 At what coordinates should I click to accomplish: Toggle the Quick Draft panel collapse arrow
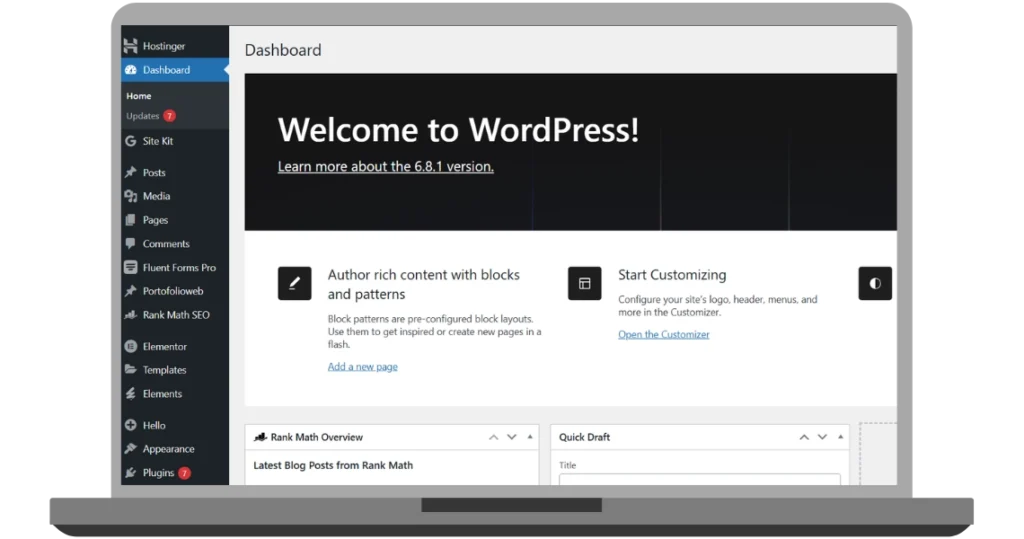840,437
